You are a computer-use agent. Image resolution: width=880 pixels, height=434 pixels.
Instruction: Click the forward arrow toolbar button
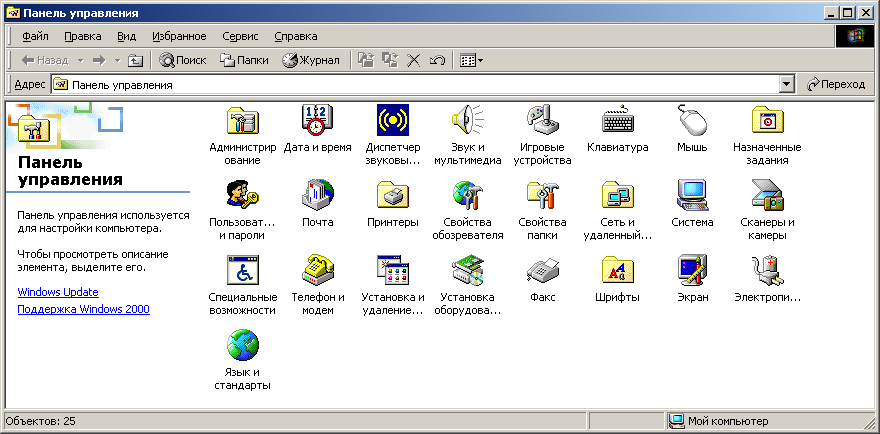99,60
